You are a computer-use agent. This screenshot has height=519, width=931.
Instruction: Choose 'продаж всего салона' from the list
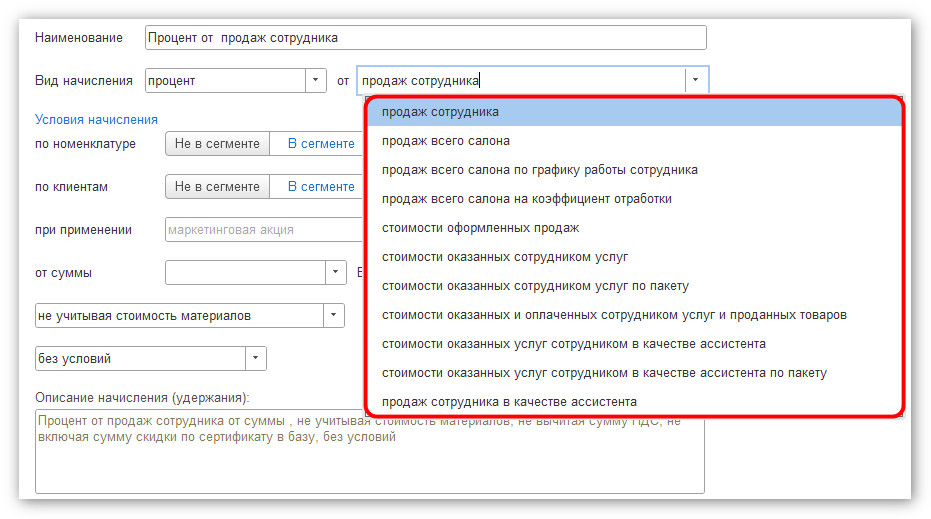coord(634,141)
